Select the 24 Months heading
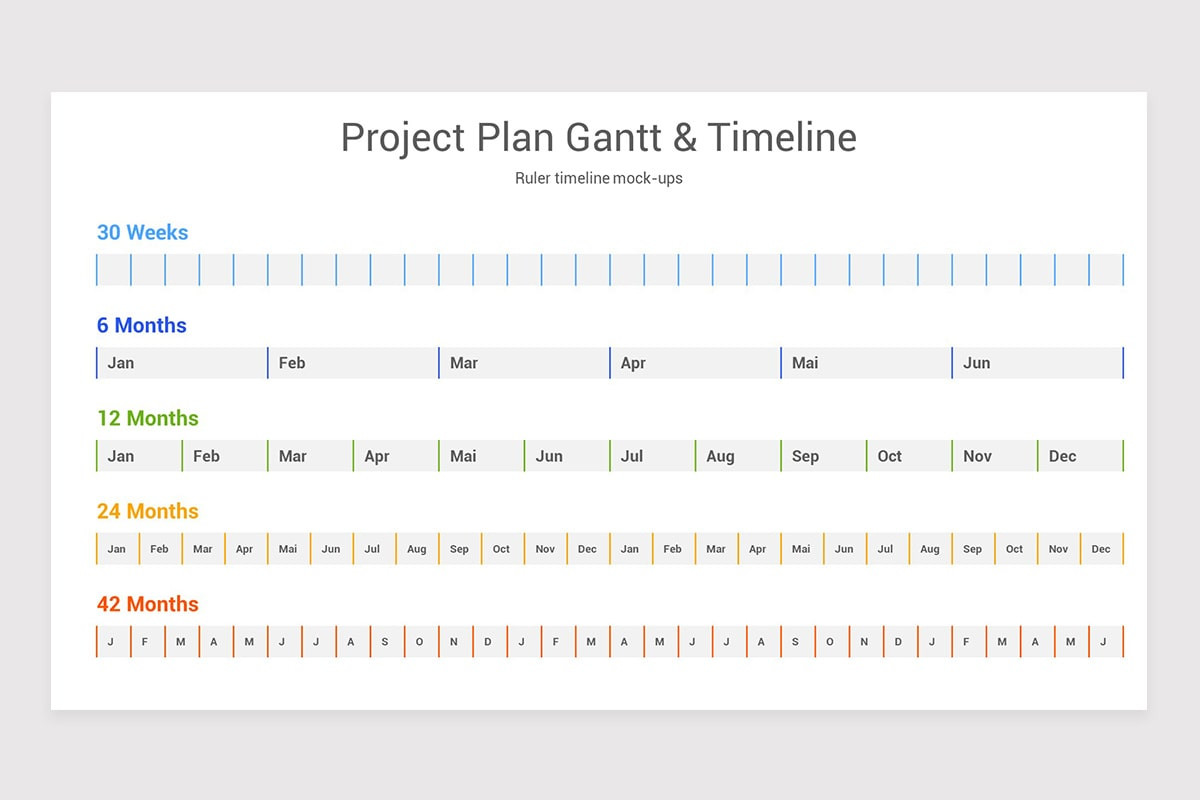The width and height of the screenshot is (1200, 800). pos(148,511)
